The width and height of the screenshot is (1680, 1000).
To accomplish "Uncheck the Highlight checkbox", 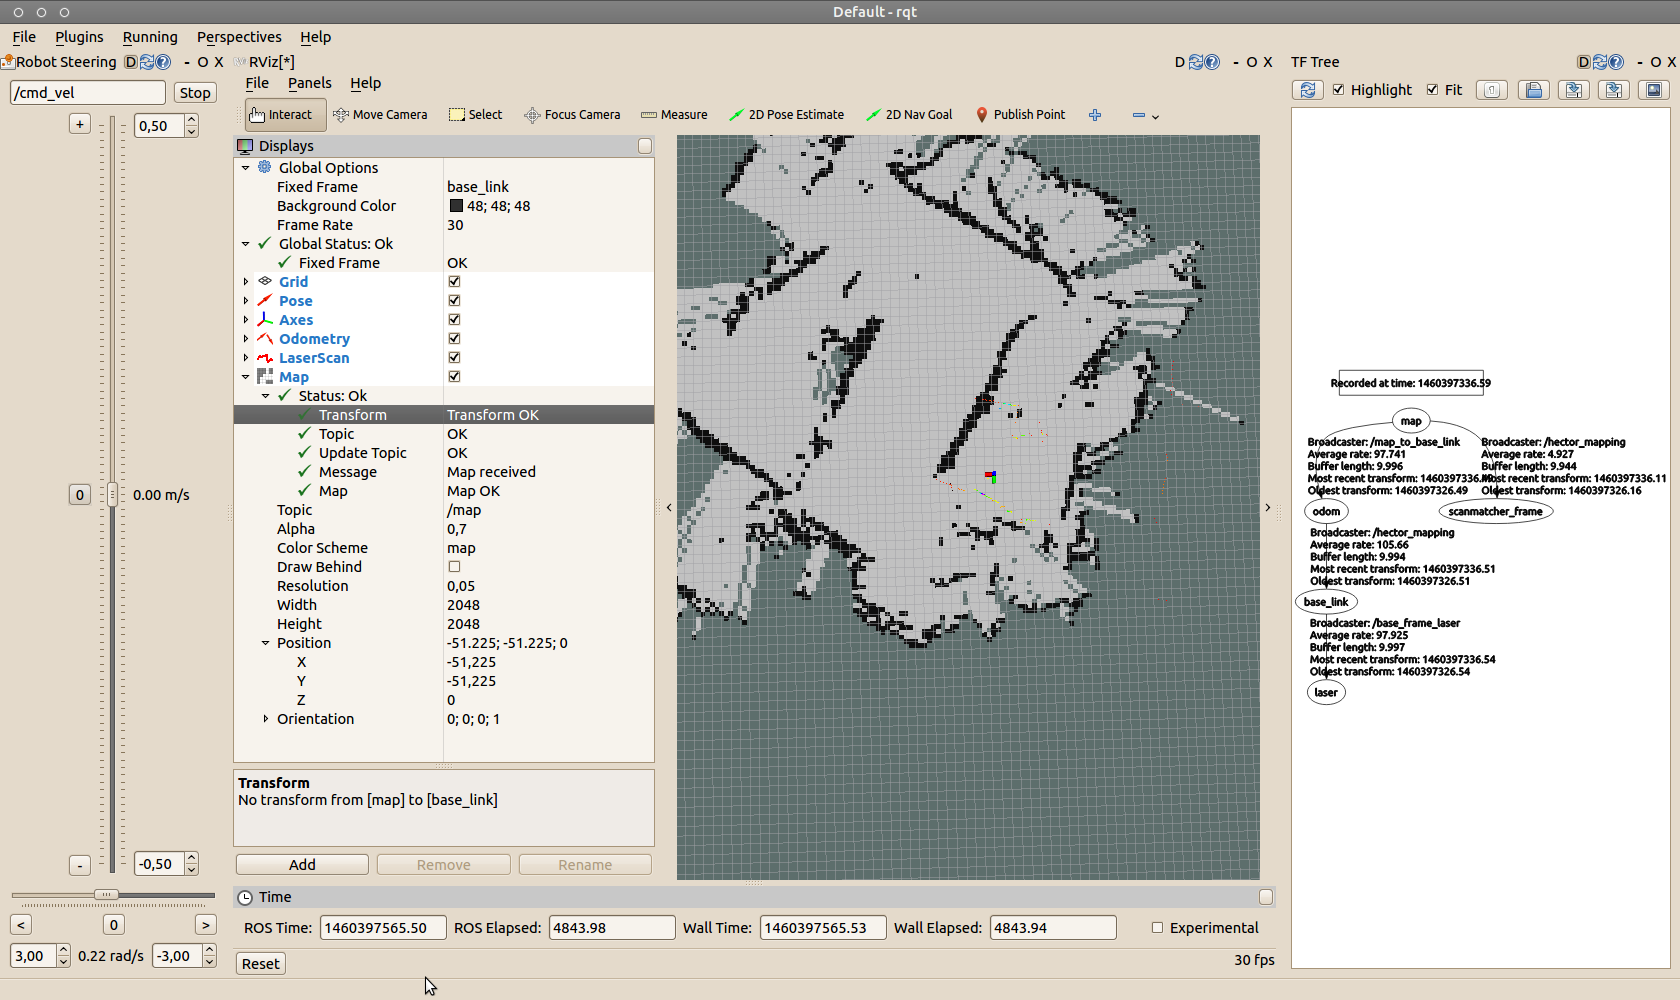I will (1339, 90).
